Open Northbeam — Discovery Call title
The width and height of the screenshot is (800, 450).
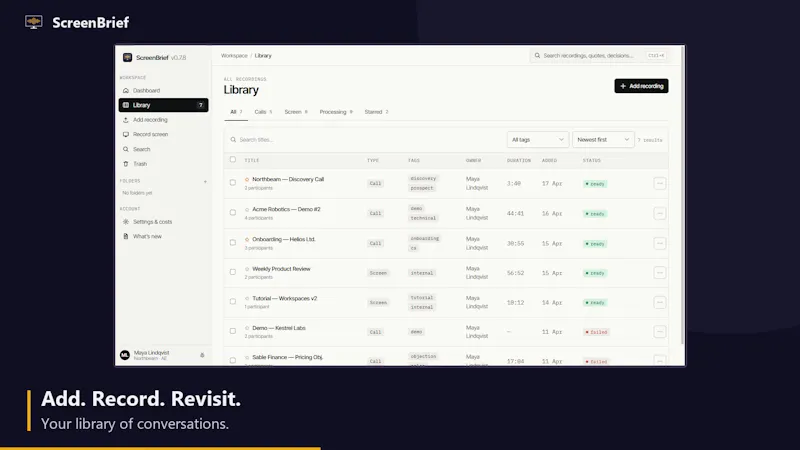click(x=288, y=180)
